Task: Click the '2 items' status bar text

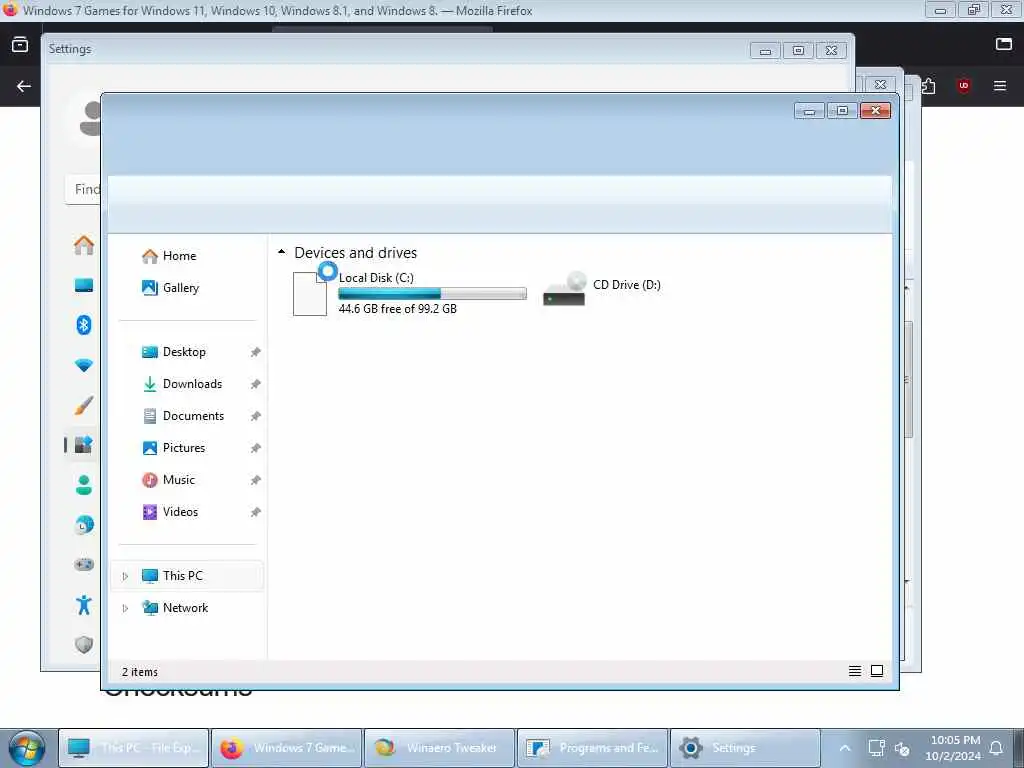Action: (x=140, y=672)
